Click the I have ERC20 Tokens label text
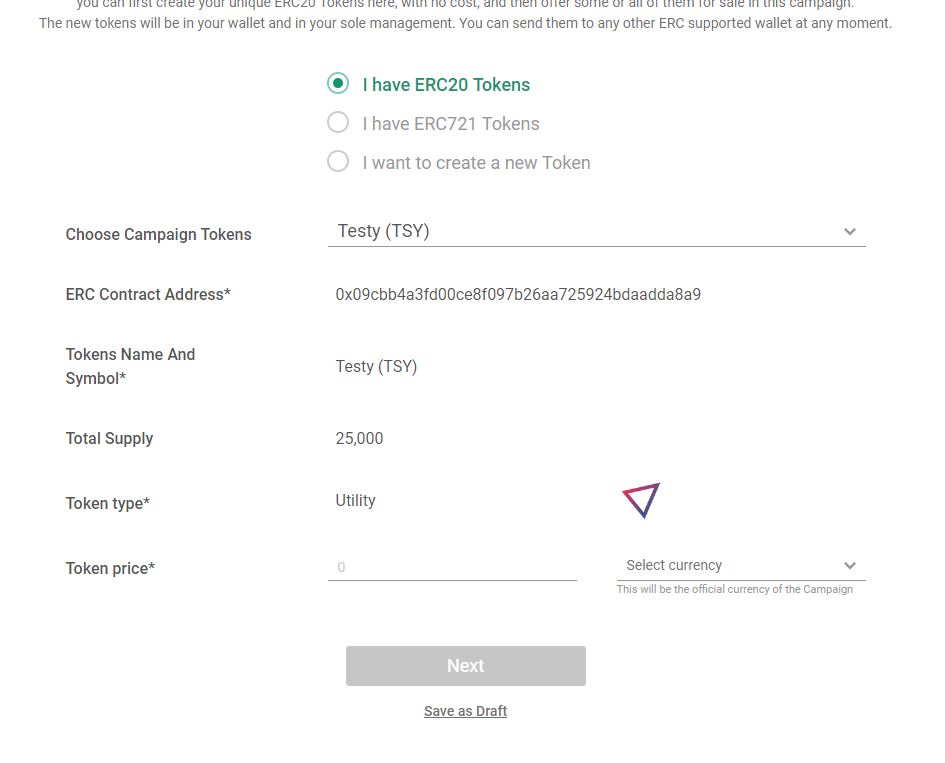The width and height of the screenshot is (945, 763). pos(446,85)
